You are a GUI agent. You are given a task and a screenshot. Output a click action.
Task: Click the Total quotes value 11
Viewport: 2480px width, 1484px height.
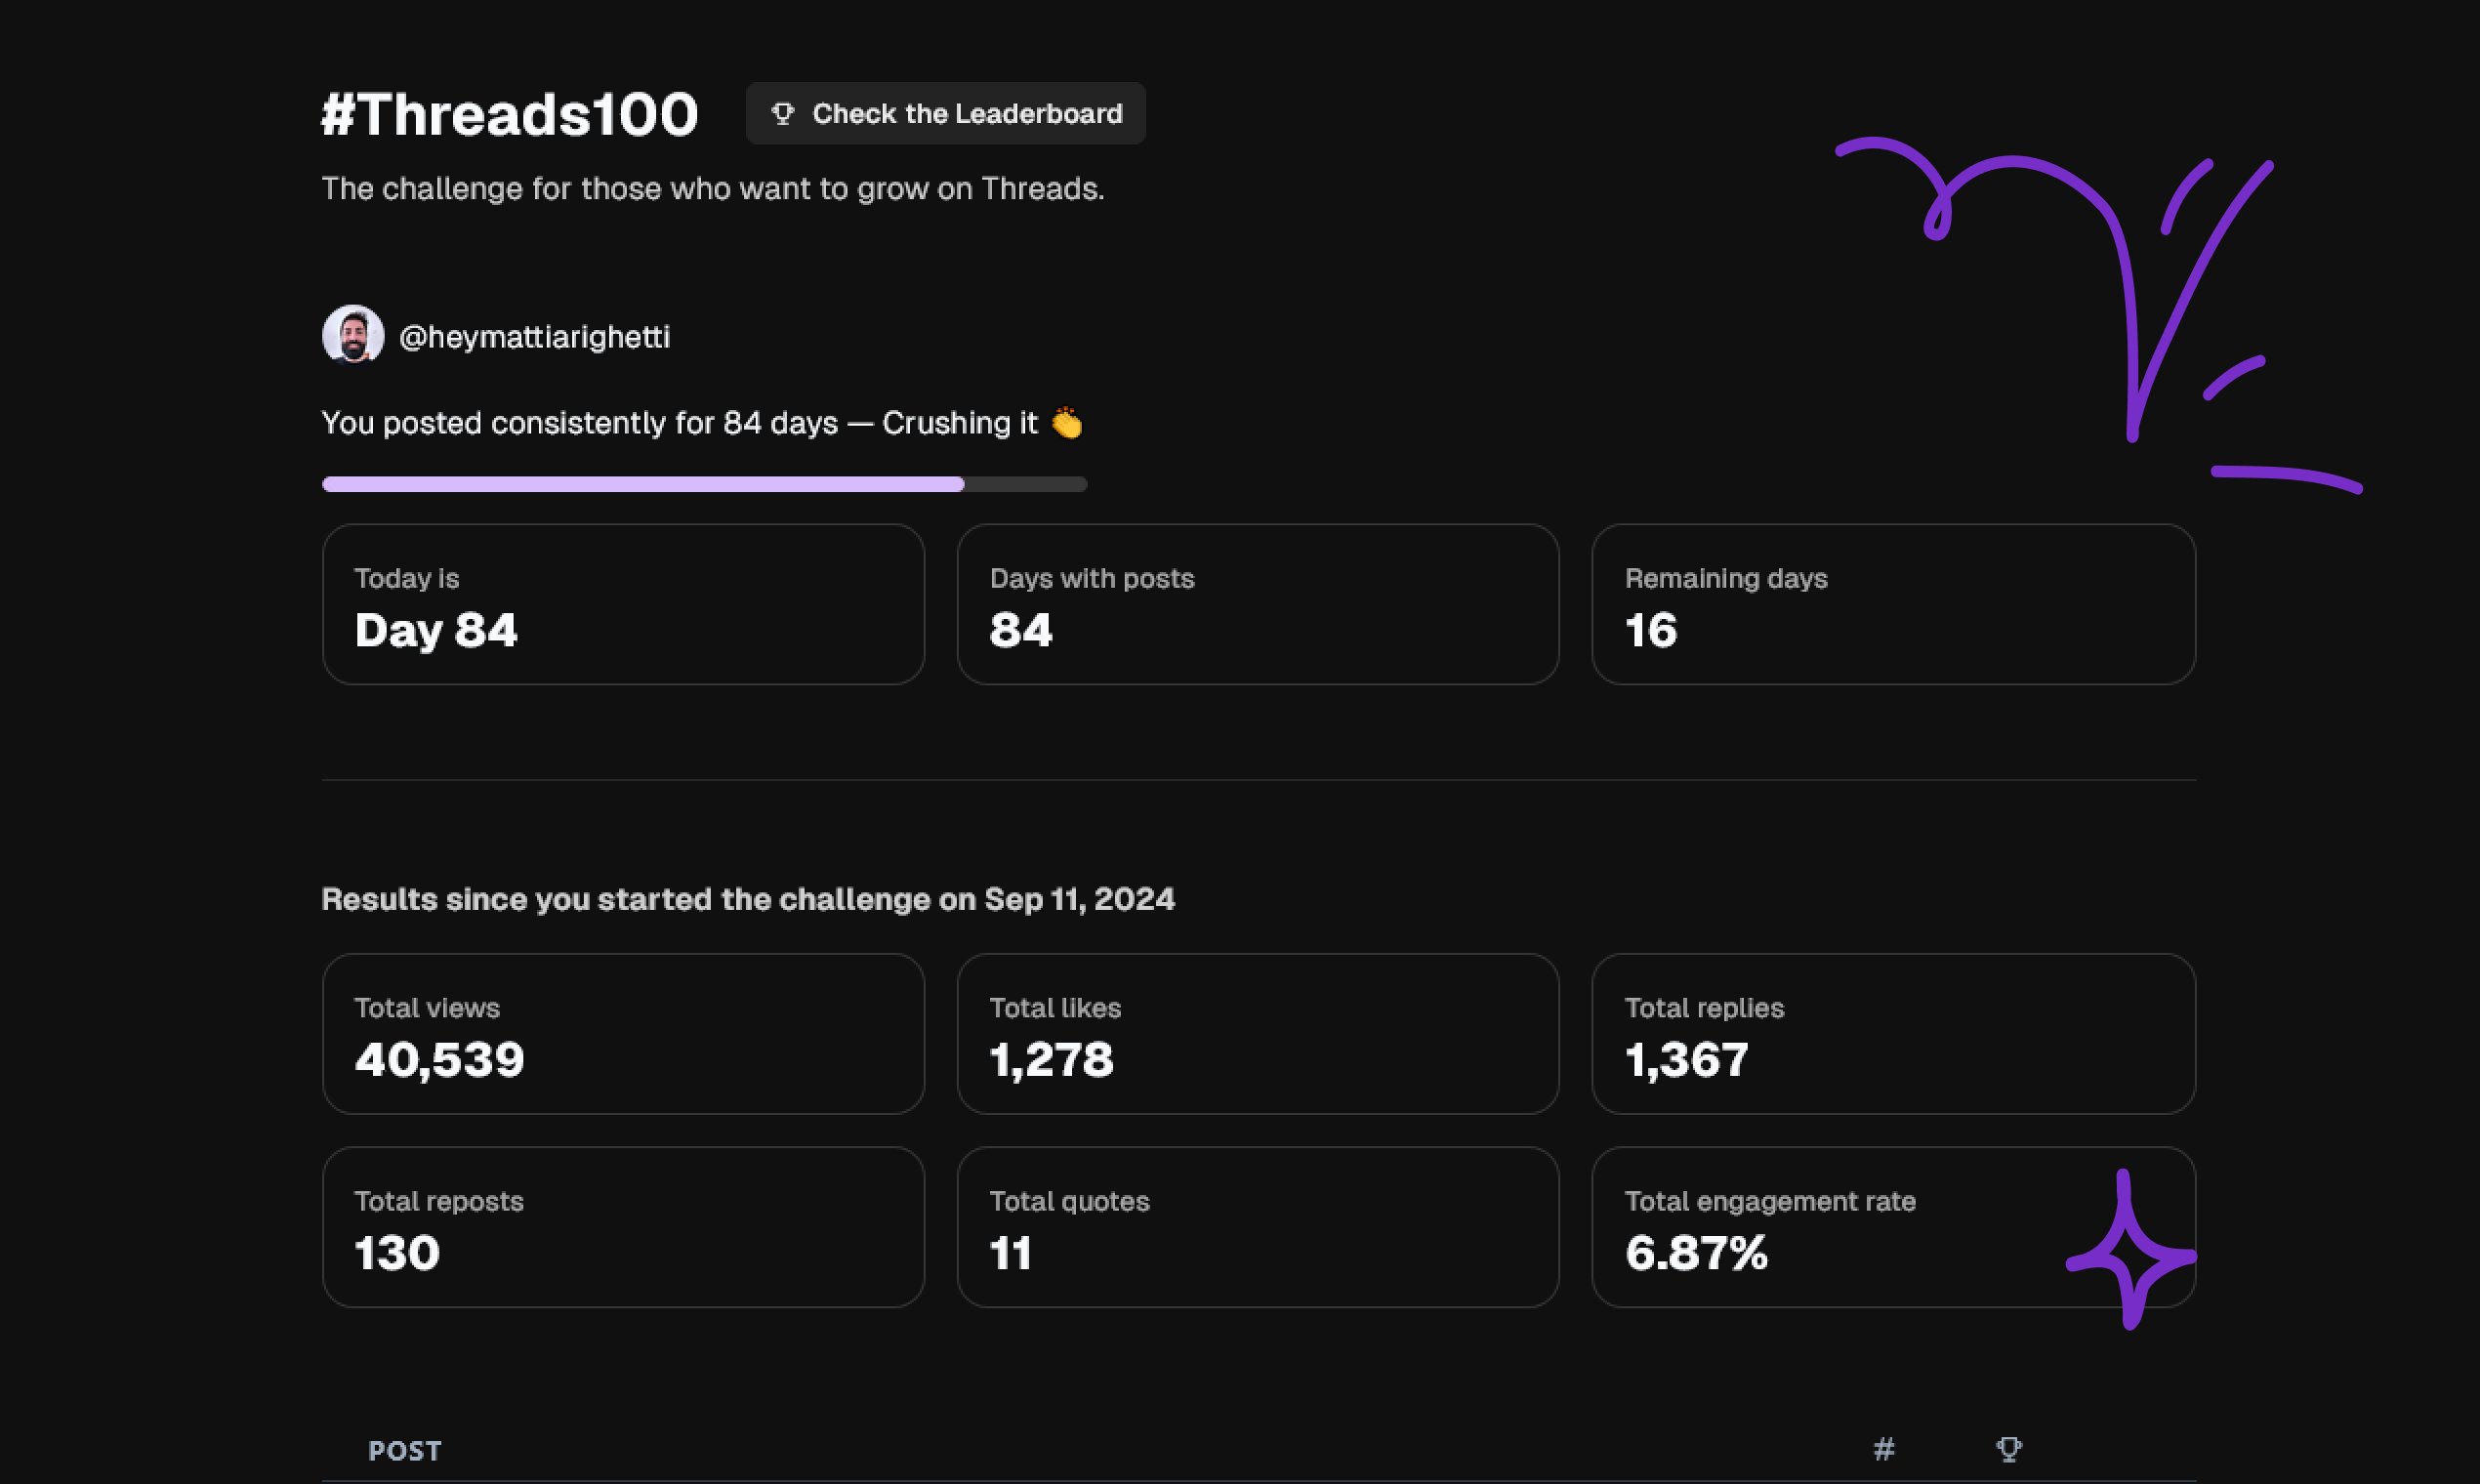point(1010,1252)
